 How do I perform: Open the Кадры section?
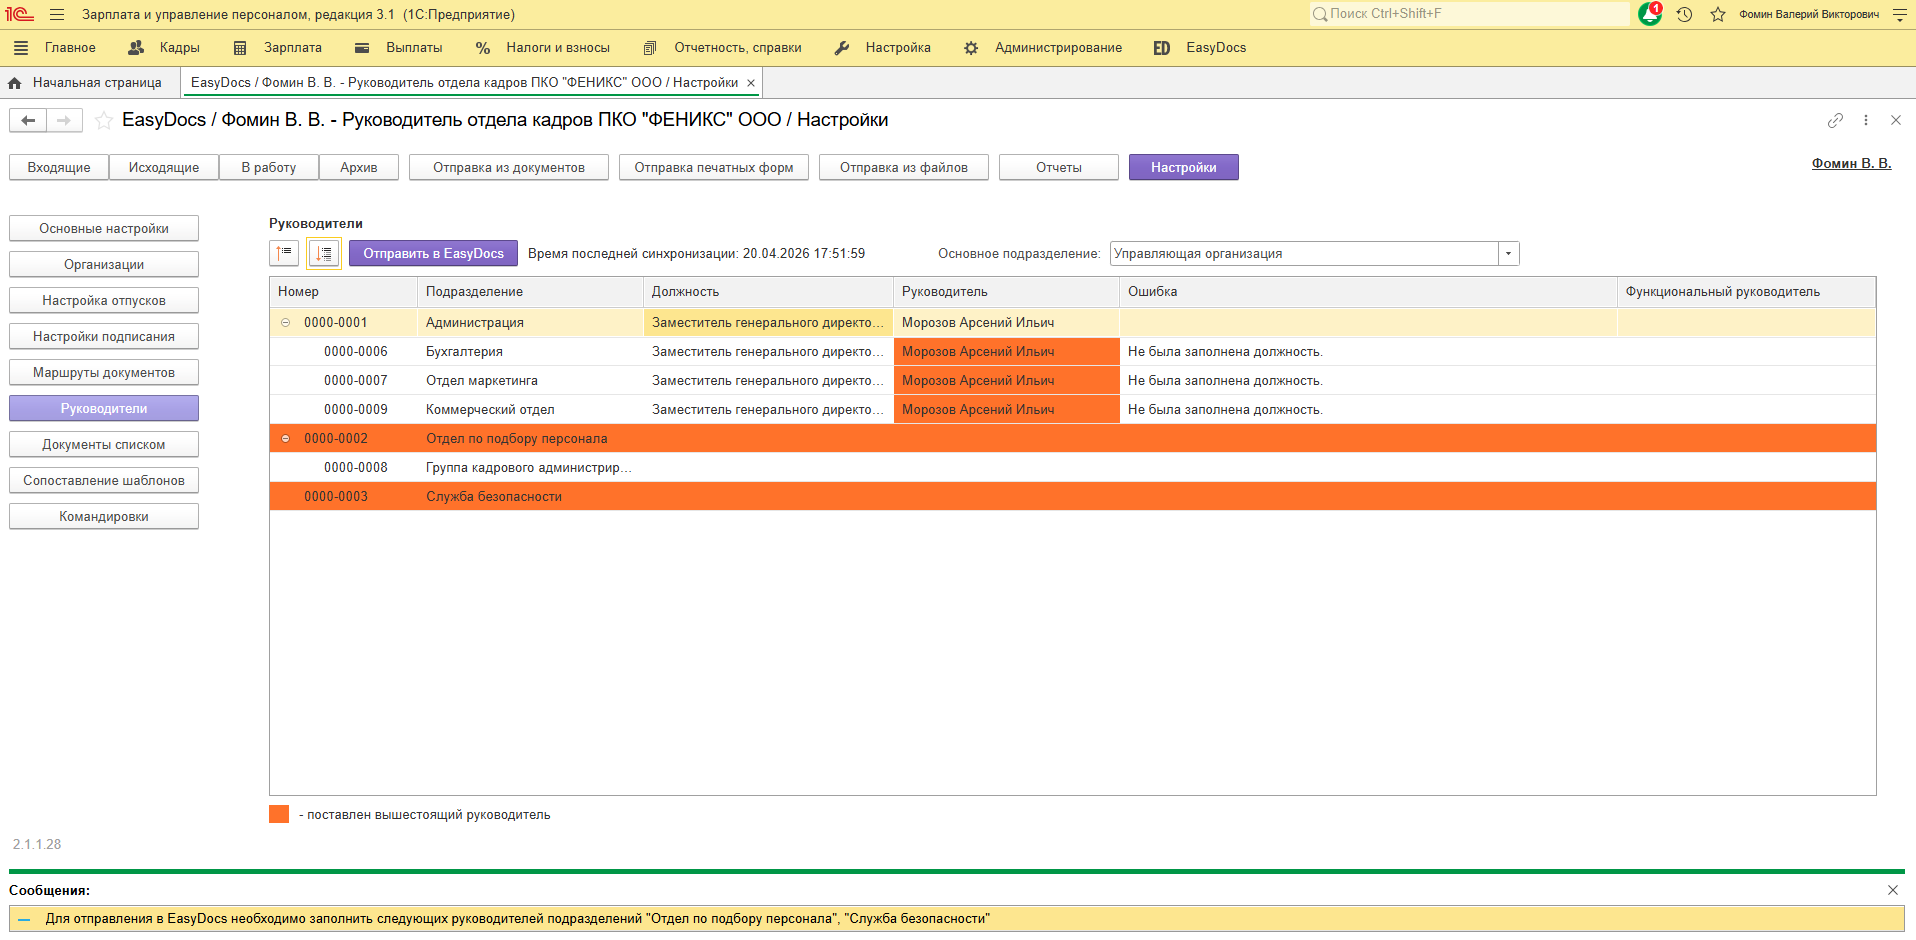[x=180, y=48]
